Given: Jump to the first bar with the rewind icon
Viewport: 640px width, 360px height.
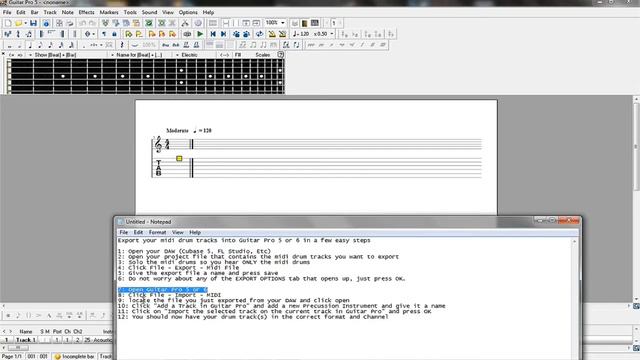Looking at the screenshot, I should click(x=213, y=34).
